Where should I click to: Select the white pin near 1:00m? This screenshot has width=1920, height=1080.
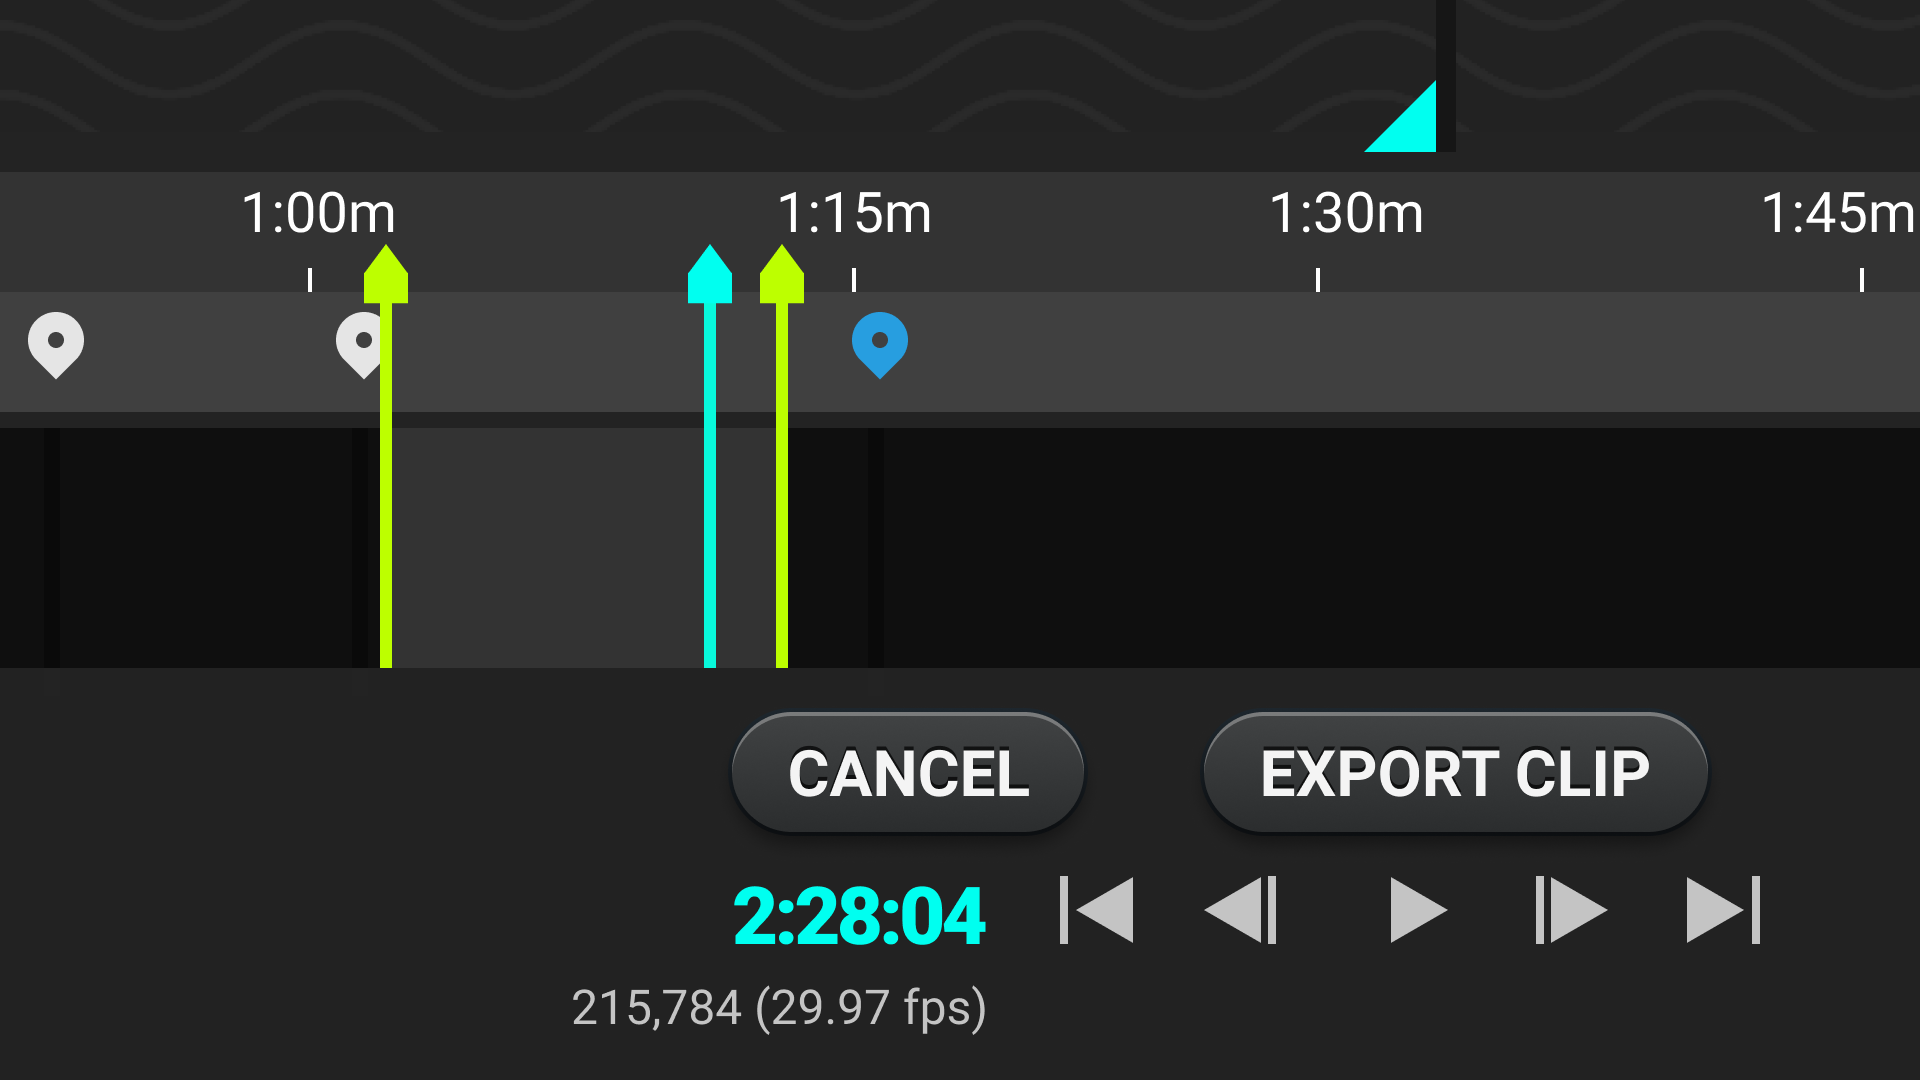click(358, 345)
